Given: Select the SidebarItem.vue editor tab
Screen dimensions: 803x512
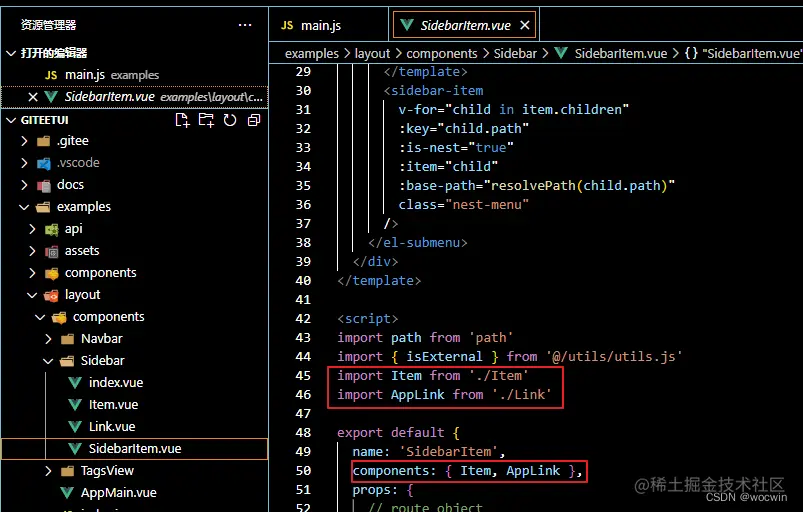Looking at the screenshot, I should (x=465, y=25).
